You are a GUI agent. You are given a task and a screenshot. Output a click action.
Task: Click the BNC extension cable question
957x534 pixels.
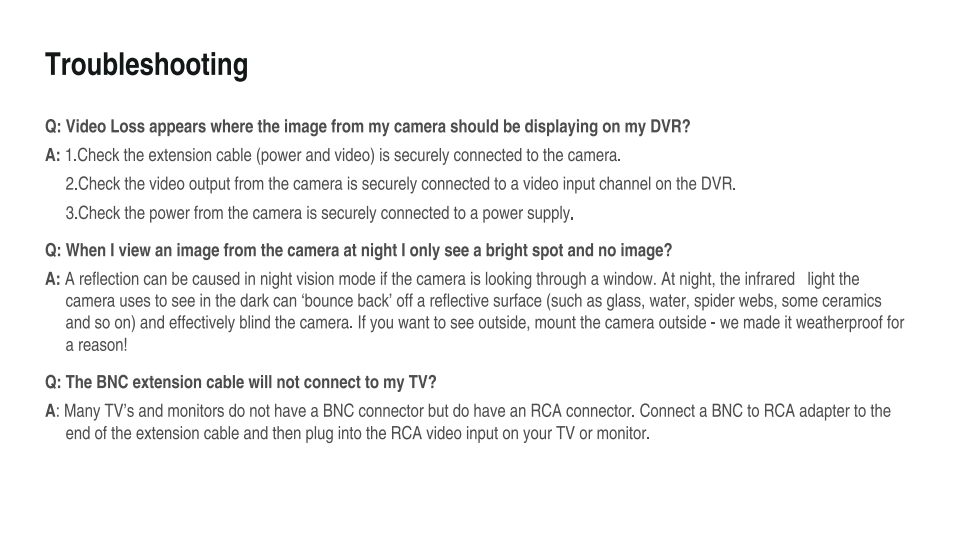pos(241,382)
